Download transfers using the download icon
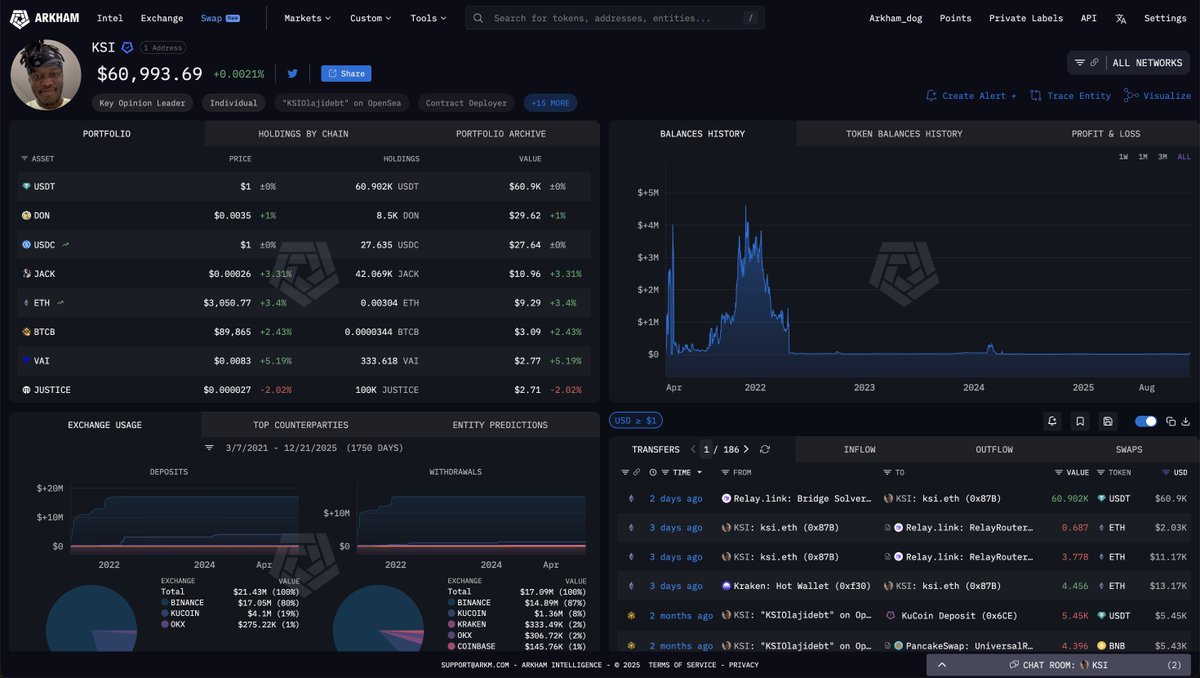This screenshot has height=678, width=1200. (x=1186, y=421)
